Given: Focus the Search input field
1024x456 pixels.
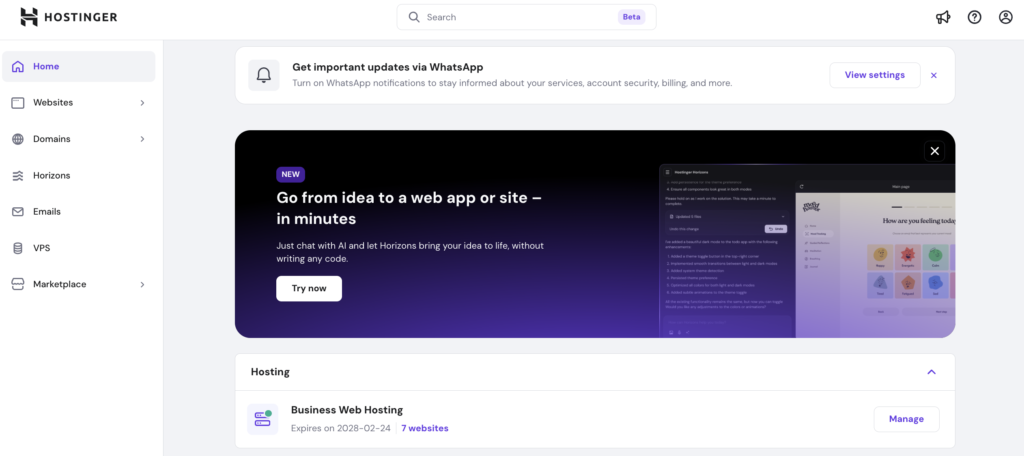Looking at the screenshot, I should tap(526, 17).
